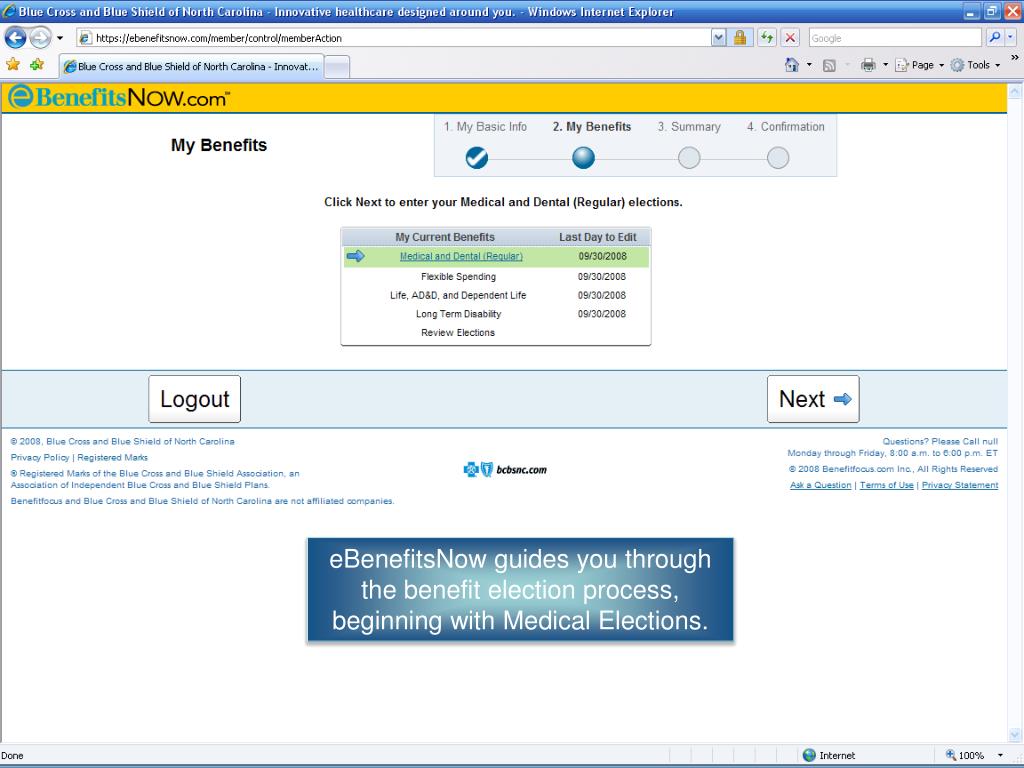Click the page scrollbar down arrow
Screen dimensions: 1024x768
1015,735
